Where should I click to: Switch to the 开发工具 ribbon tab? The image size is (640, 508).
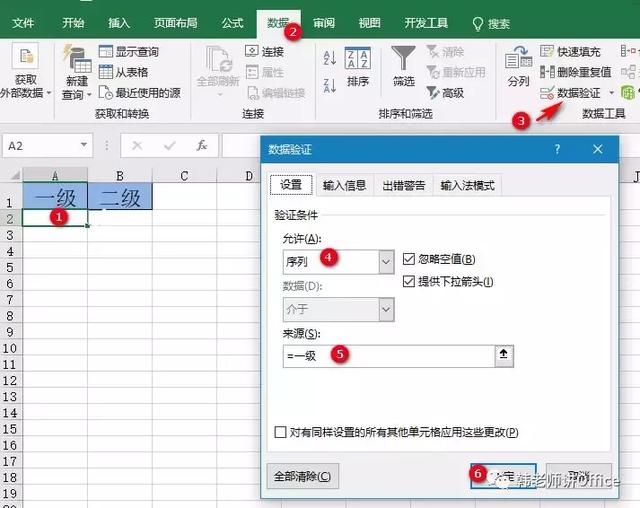tap(426, 23)
